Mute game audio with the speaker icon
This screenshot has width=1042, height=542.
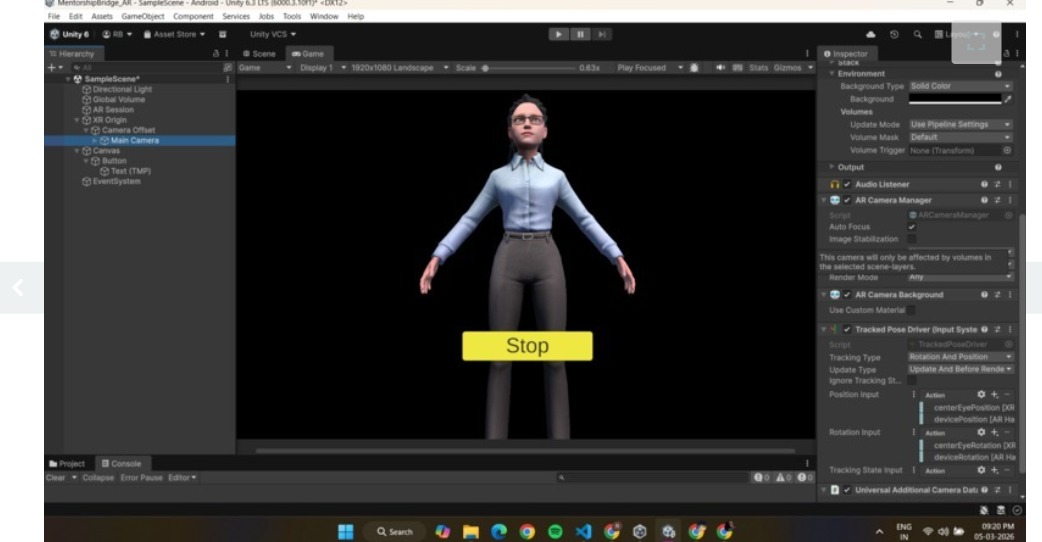click(x=720, y=68)
